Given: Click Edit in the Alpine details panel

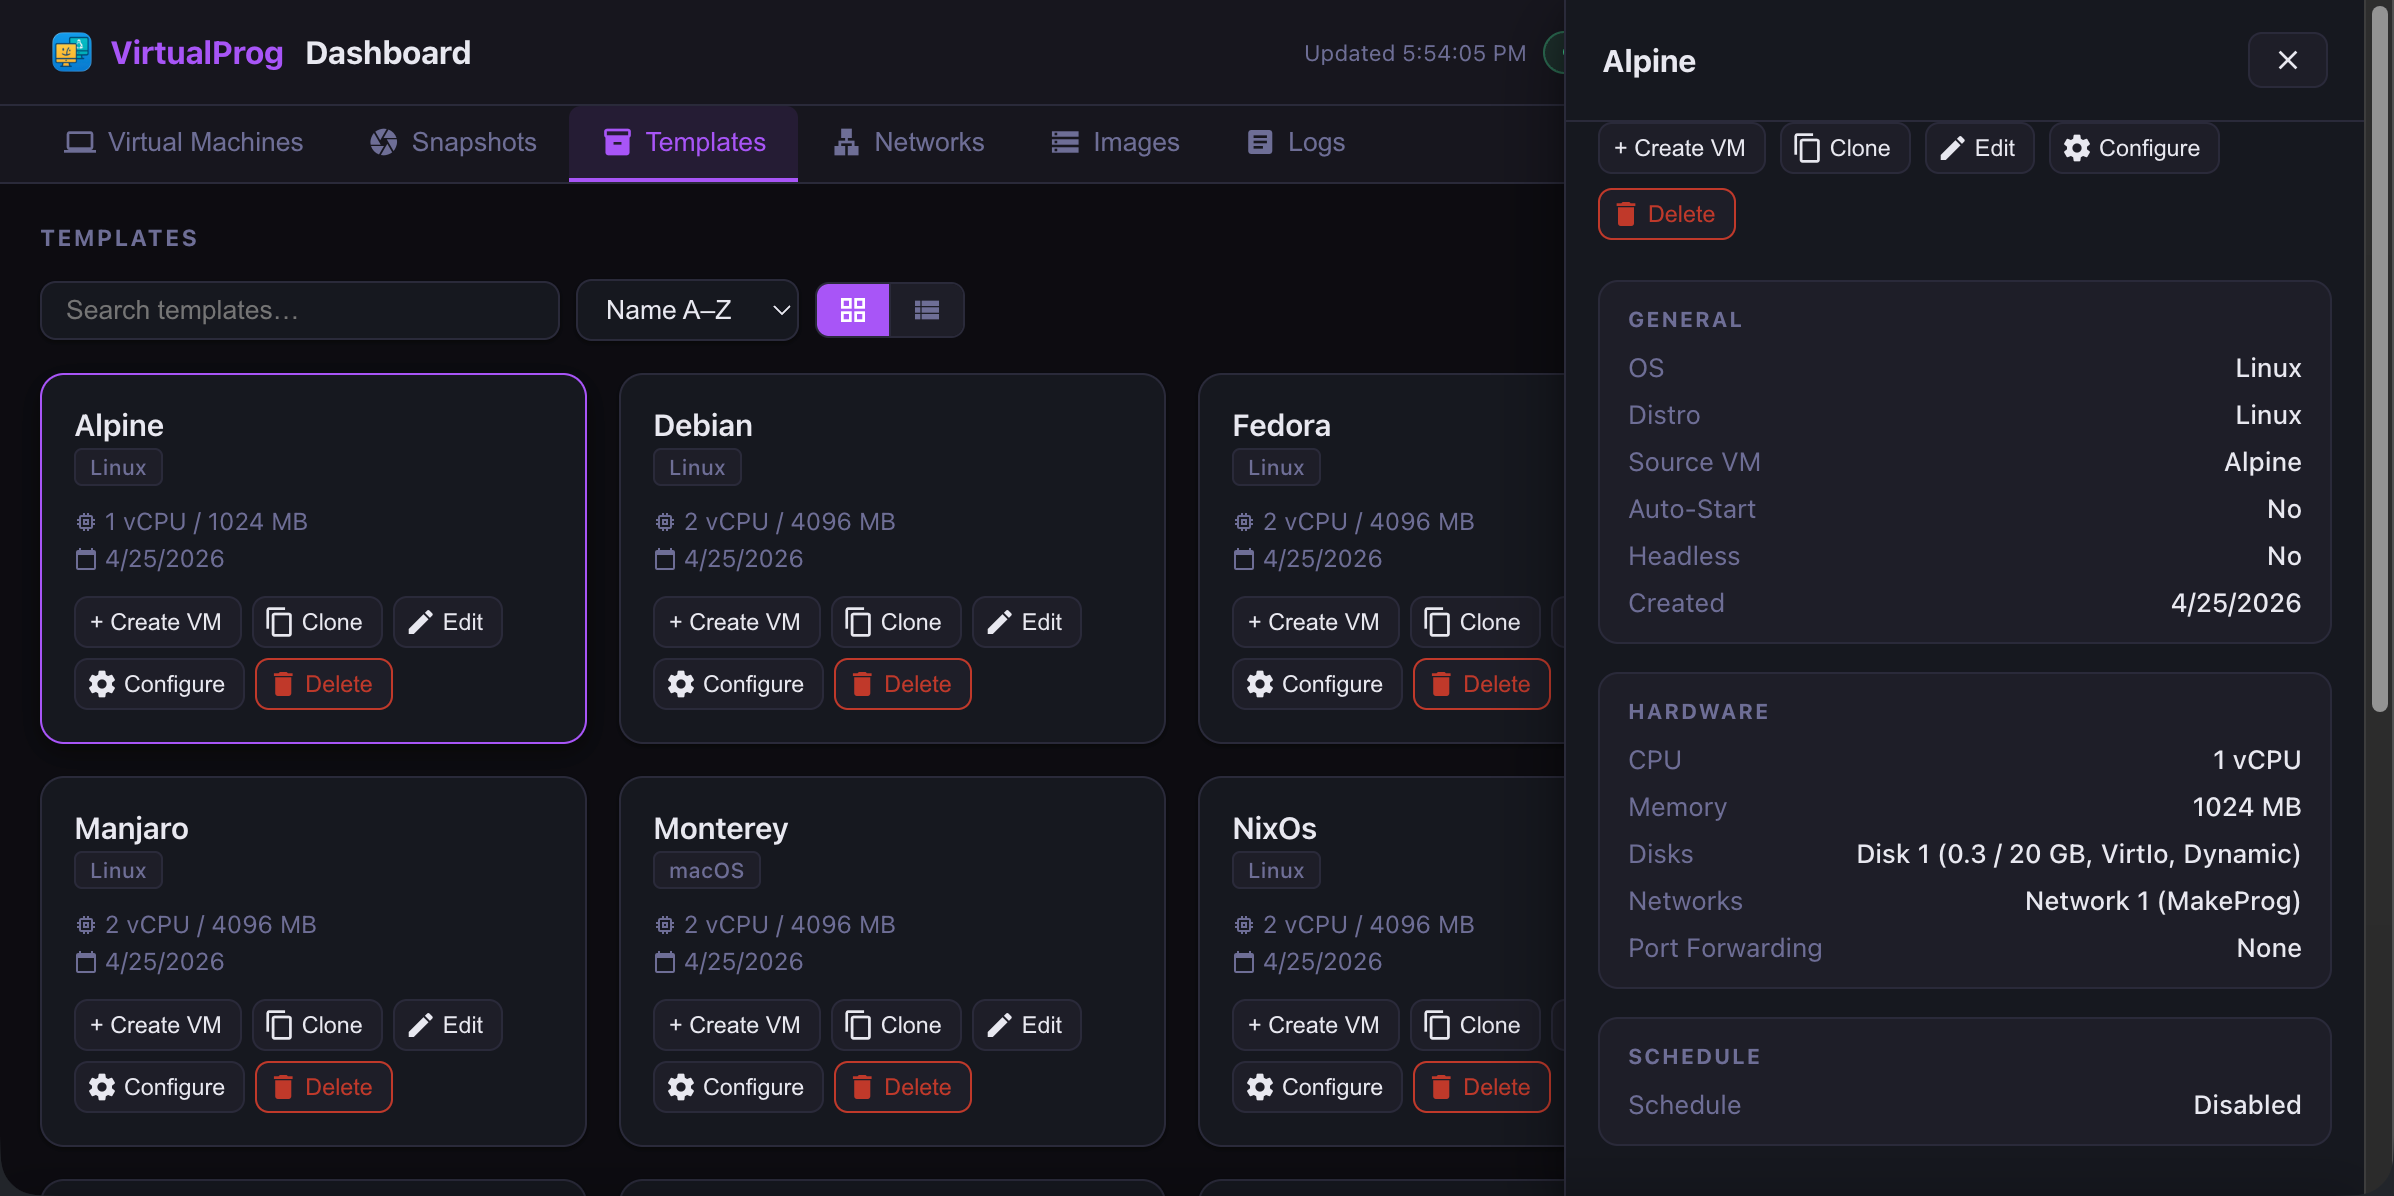Looking at the screenshot, I should (x=1979, y=148).
